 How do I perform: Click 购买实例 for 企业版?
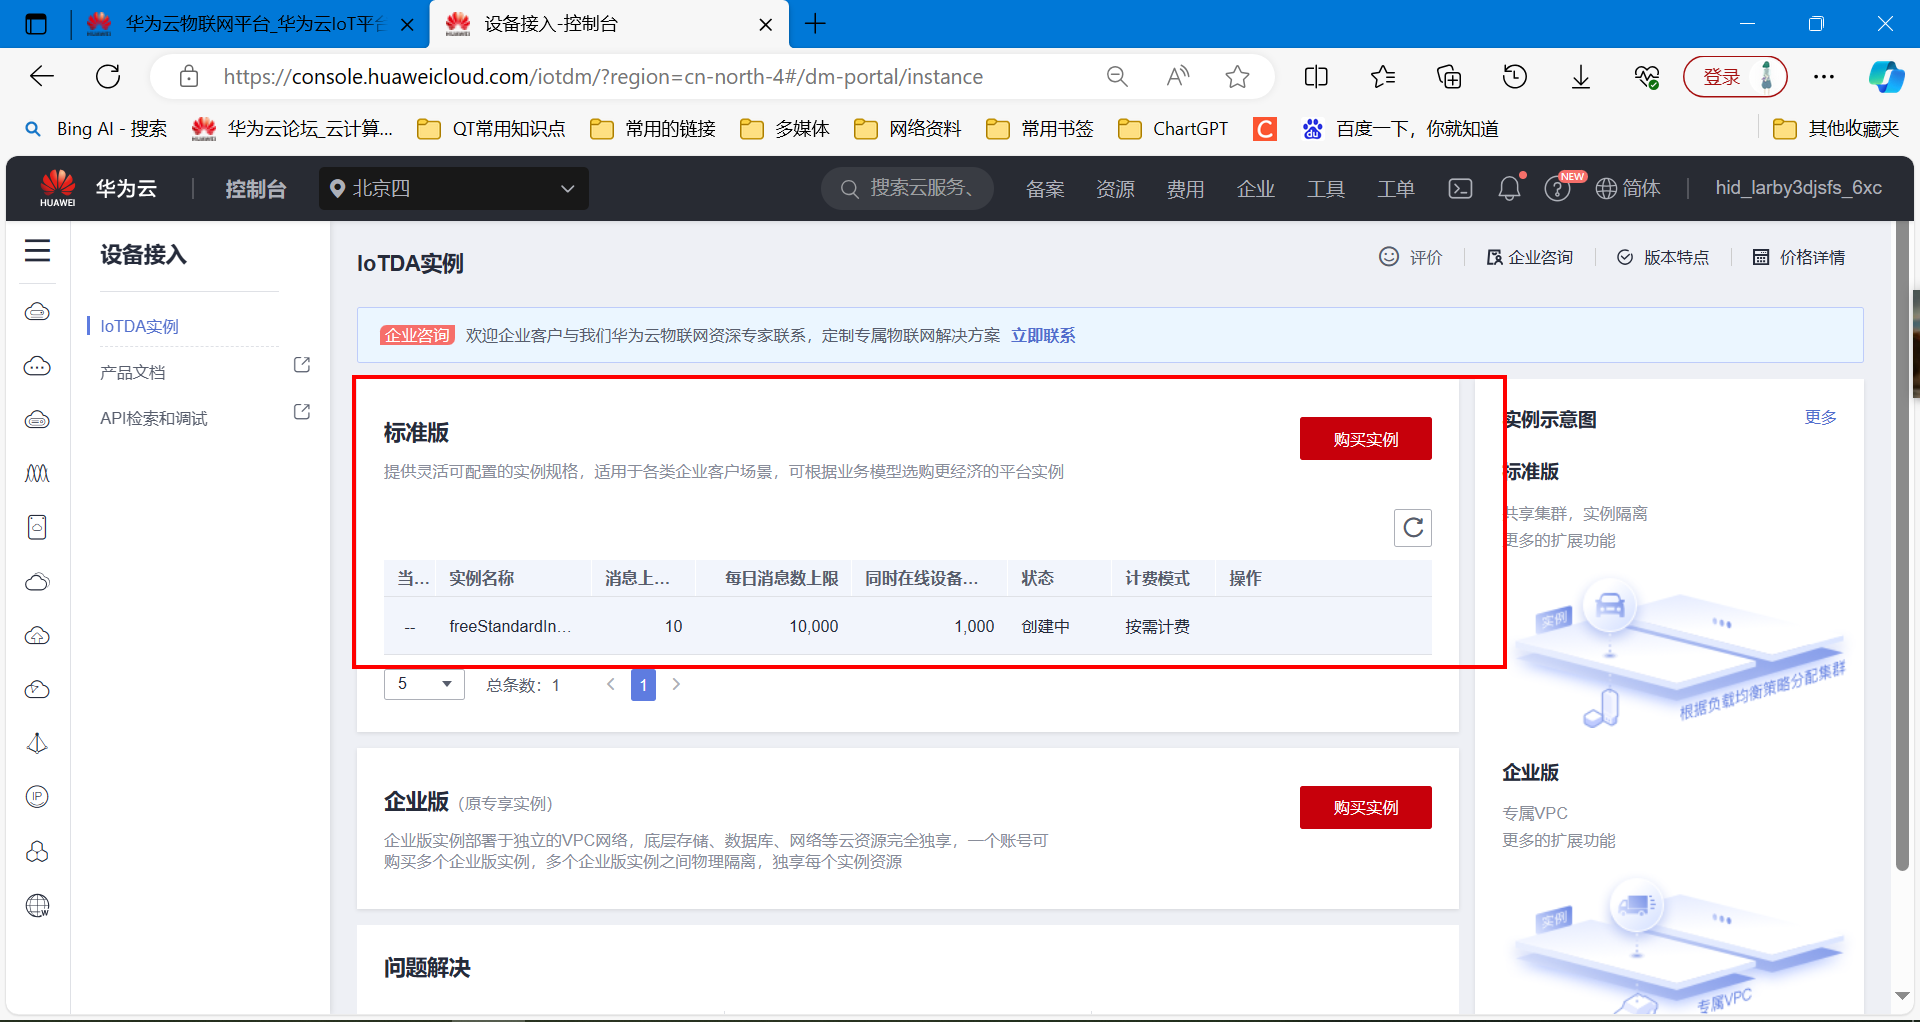(x=1365, y=807)
